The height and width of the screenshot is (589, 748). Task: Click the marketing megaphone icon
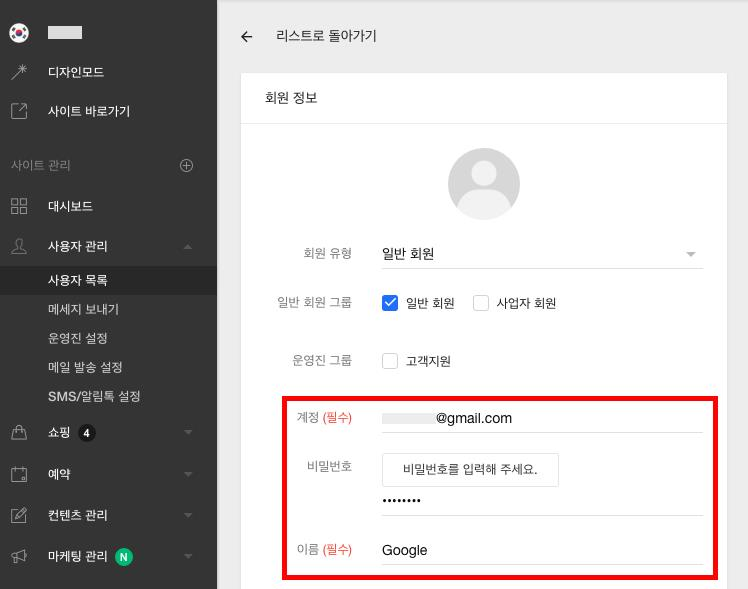coord(19,556)
